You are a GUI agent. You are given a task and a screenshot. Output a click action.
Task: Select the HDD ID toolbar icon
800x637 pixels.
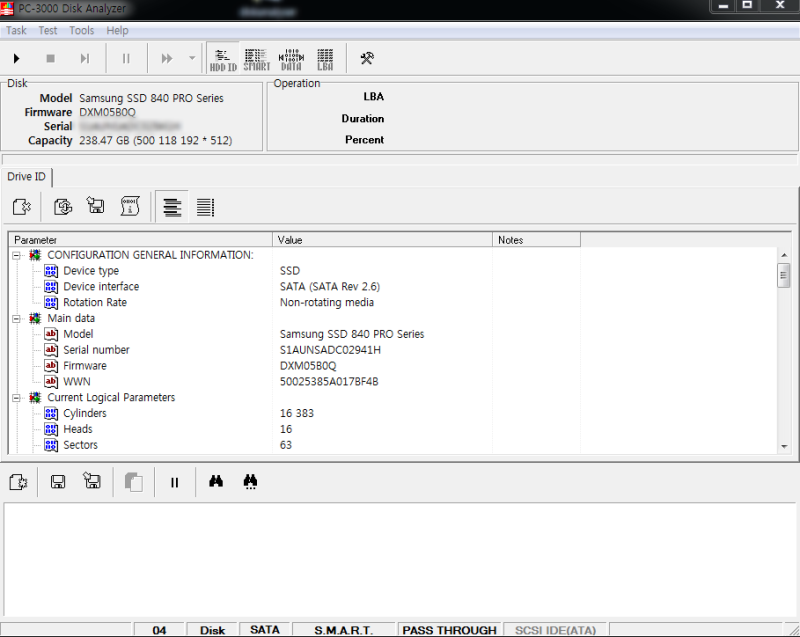tap(223, 60)
